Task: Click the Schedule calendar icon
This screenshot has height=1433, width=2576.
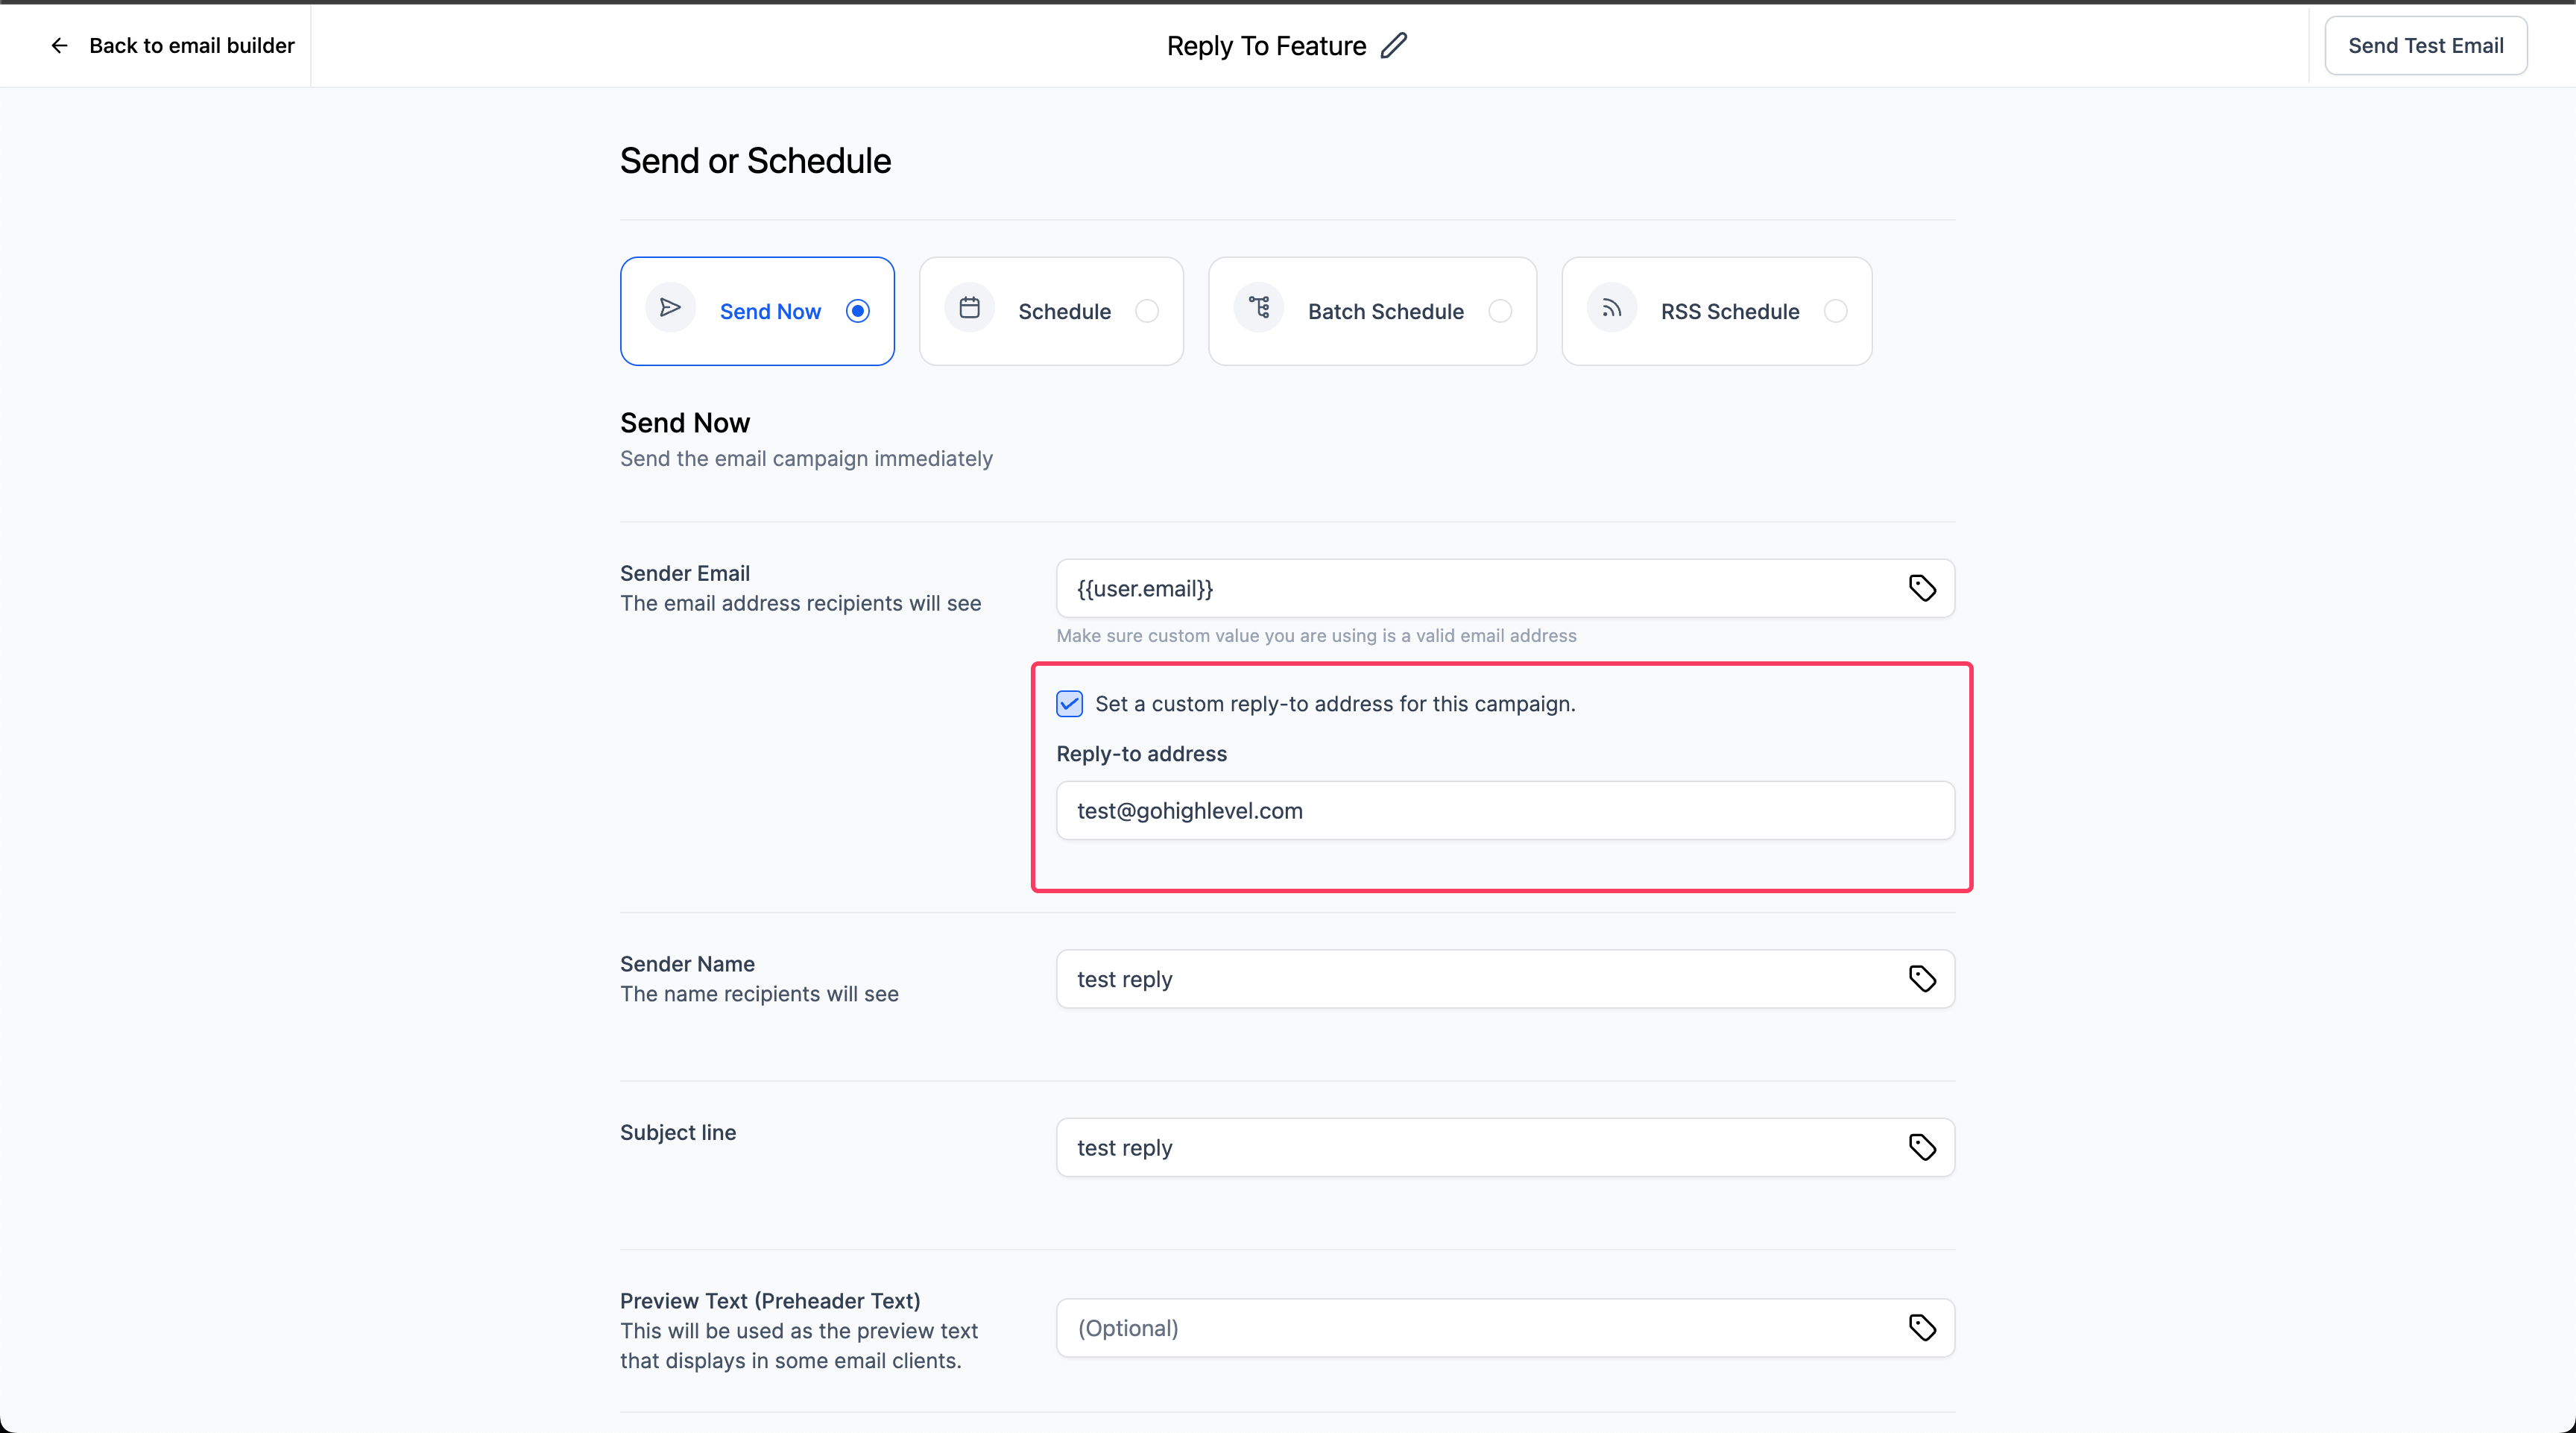Action: [x=969, y=308]
